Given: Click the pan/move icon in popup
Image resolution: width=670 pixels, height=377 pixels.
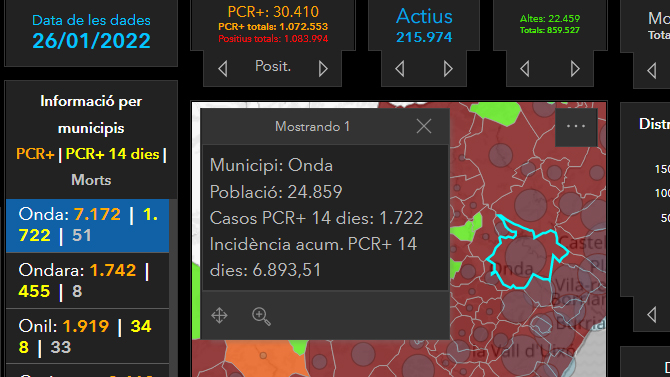Looking at the screenshot, I should (219, 315).
